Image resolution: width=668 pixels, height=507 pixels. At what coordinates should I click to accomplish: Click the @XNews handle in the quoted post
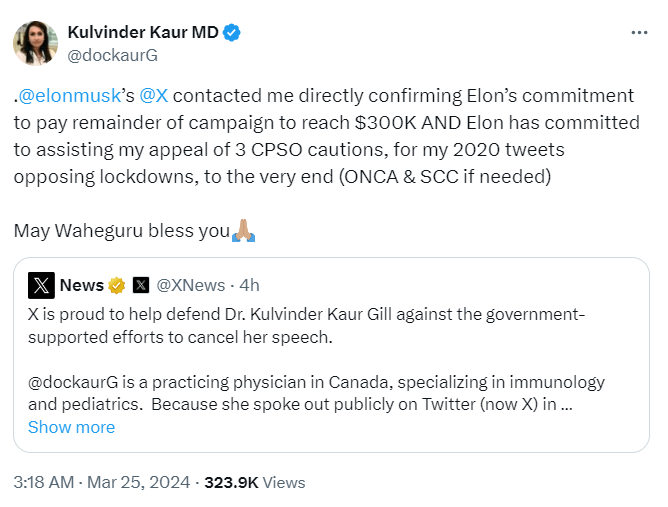pos(191,286)
